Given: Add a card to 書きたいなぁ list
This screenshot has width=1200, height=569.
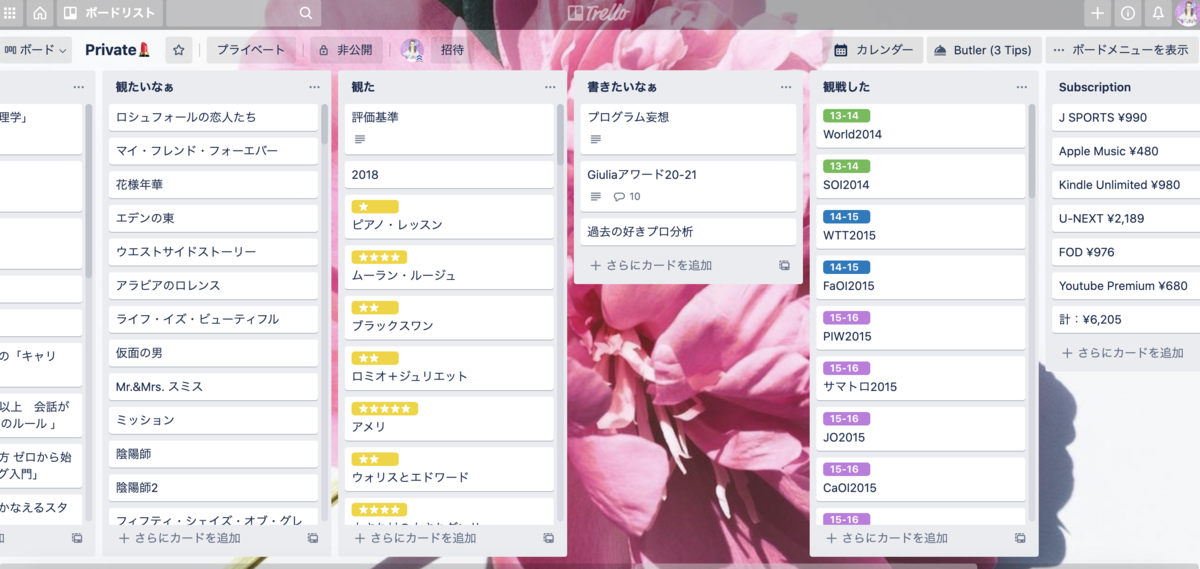Looking at the screenshot, I should click(652, 265).
